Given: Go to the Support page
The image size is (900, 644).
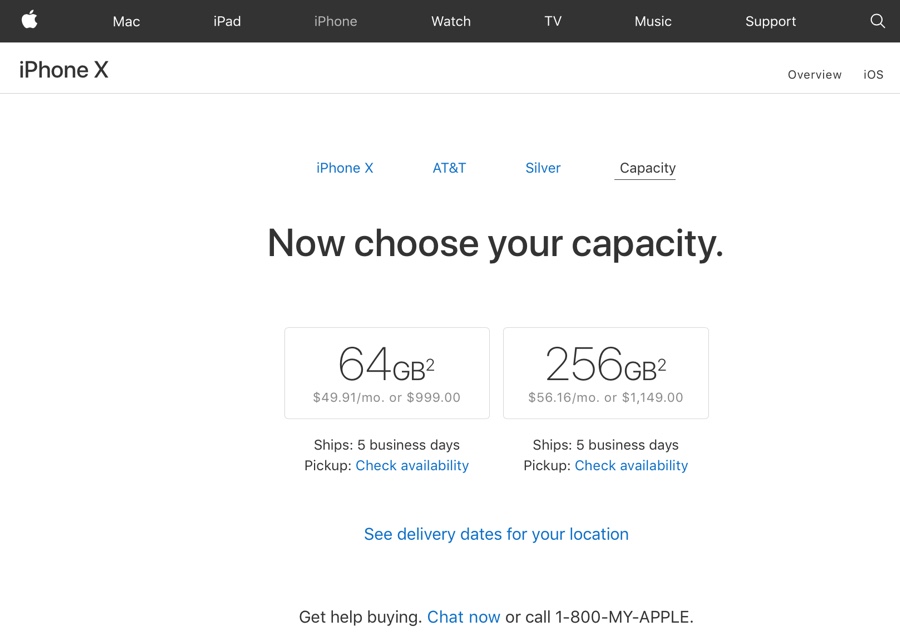Looking at the screenshot, I should coord(770,21).
